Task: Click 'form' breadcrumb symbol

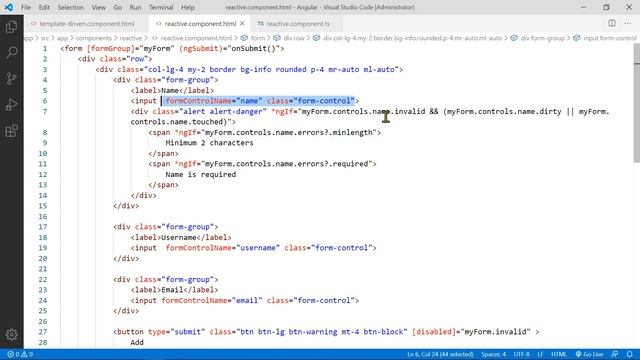Action: 258,38
